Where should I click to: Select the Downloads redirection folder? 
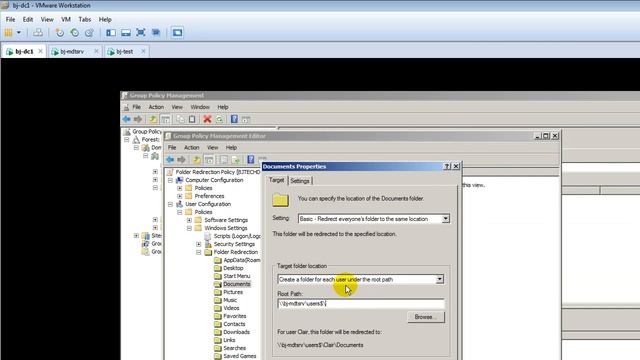236,332
